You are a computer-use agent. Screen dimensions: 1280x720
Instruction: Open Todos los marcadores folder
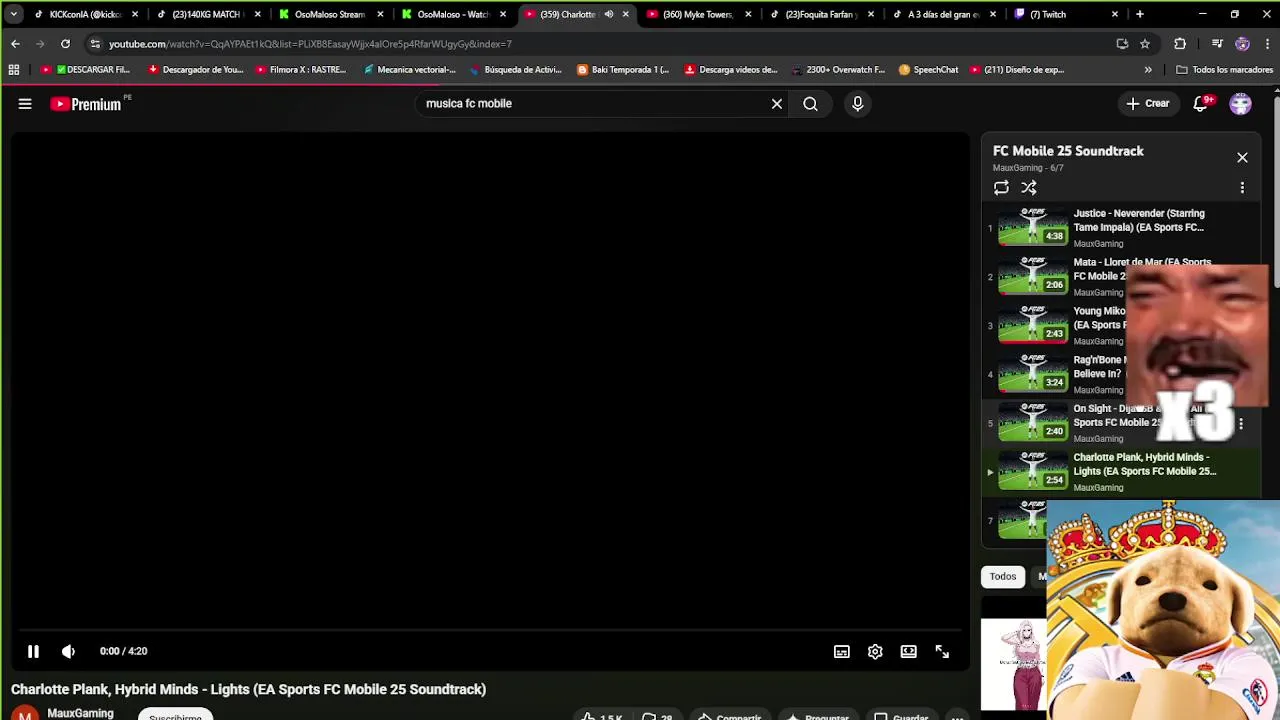[x=1225, y=70]
